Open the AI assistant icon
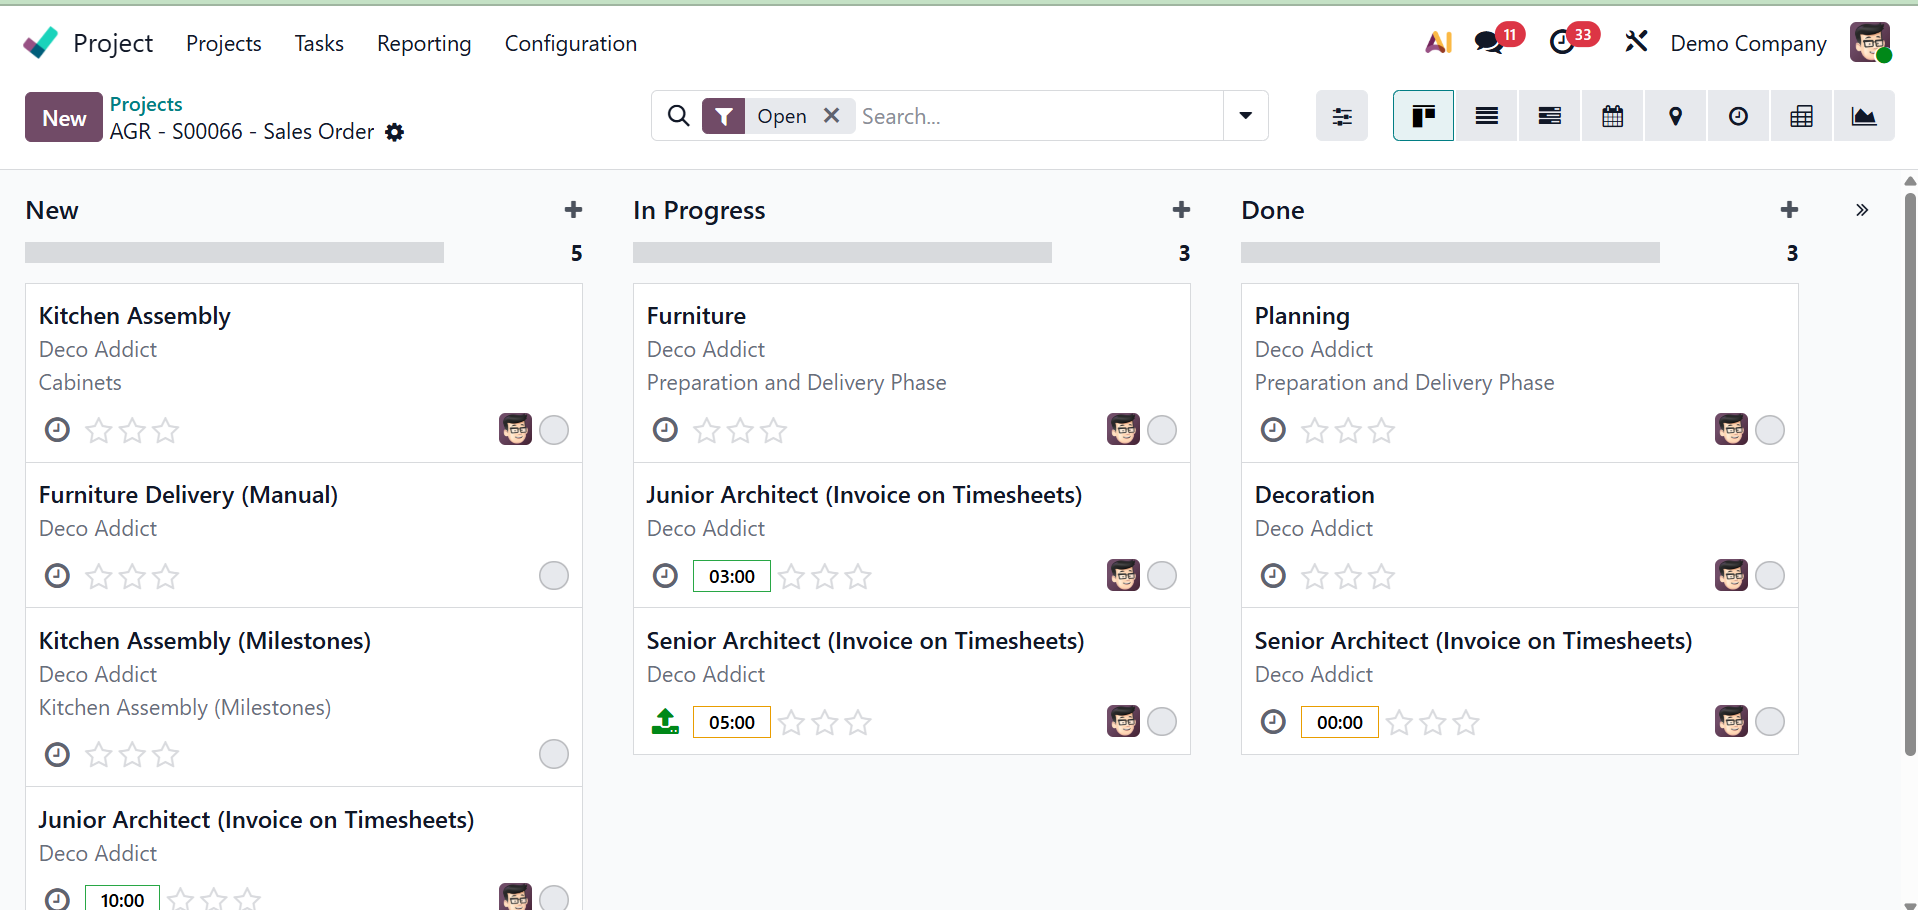Image resolution: width=1918 pixels, height=910 pixels. click(1438, 43)
